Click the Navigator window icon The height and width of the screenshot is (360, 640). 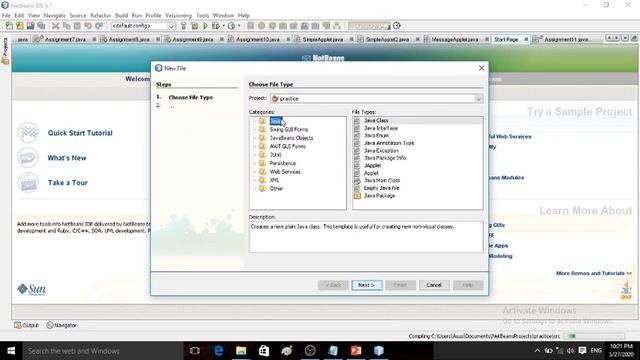[x=50, y=325]
